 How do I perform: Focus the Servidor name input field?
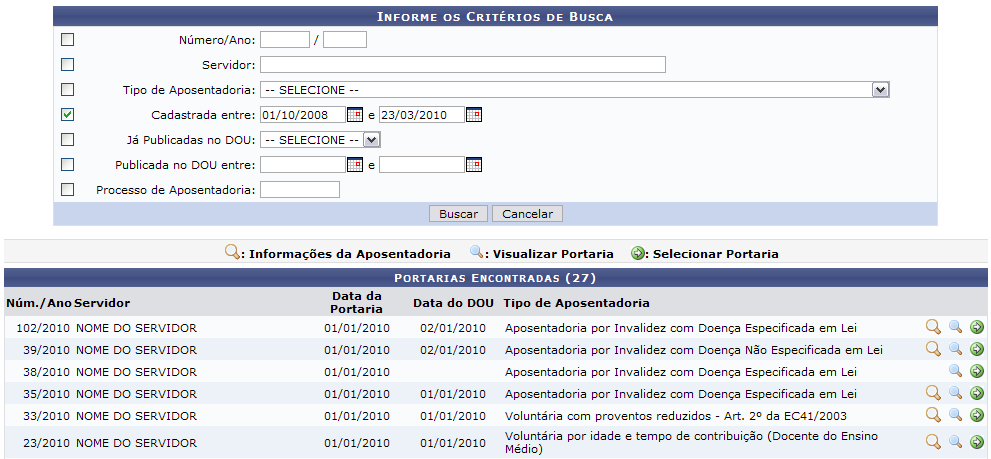click(x=463, y=64)
